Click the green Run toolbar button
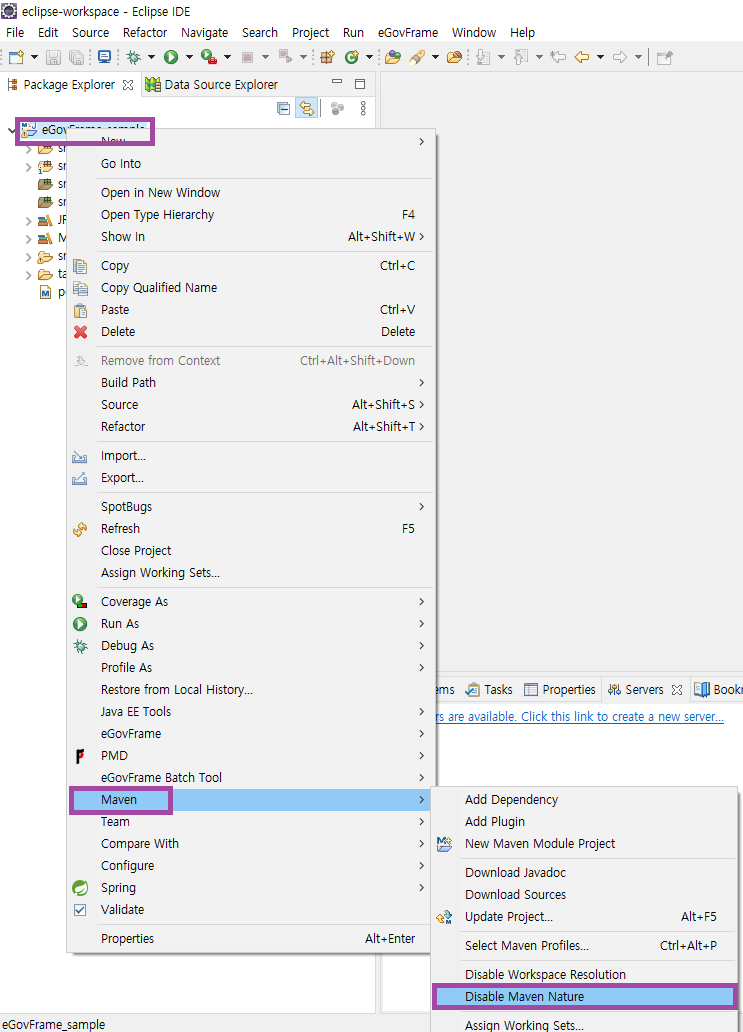This screenshot has width=743, height=1032. click(171, 57)
